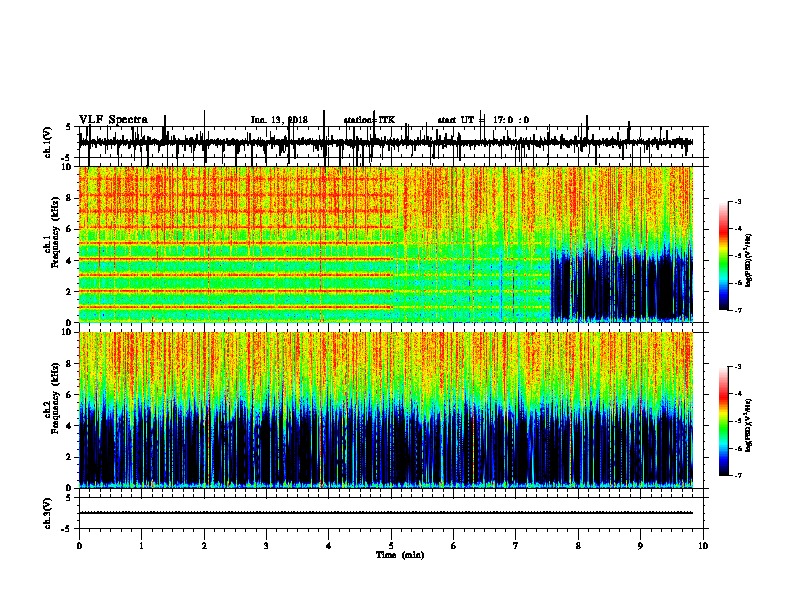Click the ch.1 color bar log(PSD) label
Image resolution: width=792 pixels, height=612 pixels.
(749, 260)
